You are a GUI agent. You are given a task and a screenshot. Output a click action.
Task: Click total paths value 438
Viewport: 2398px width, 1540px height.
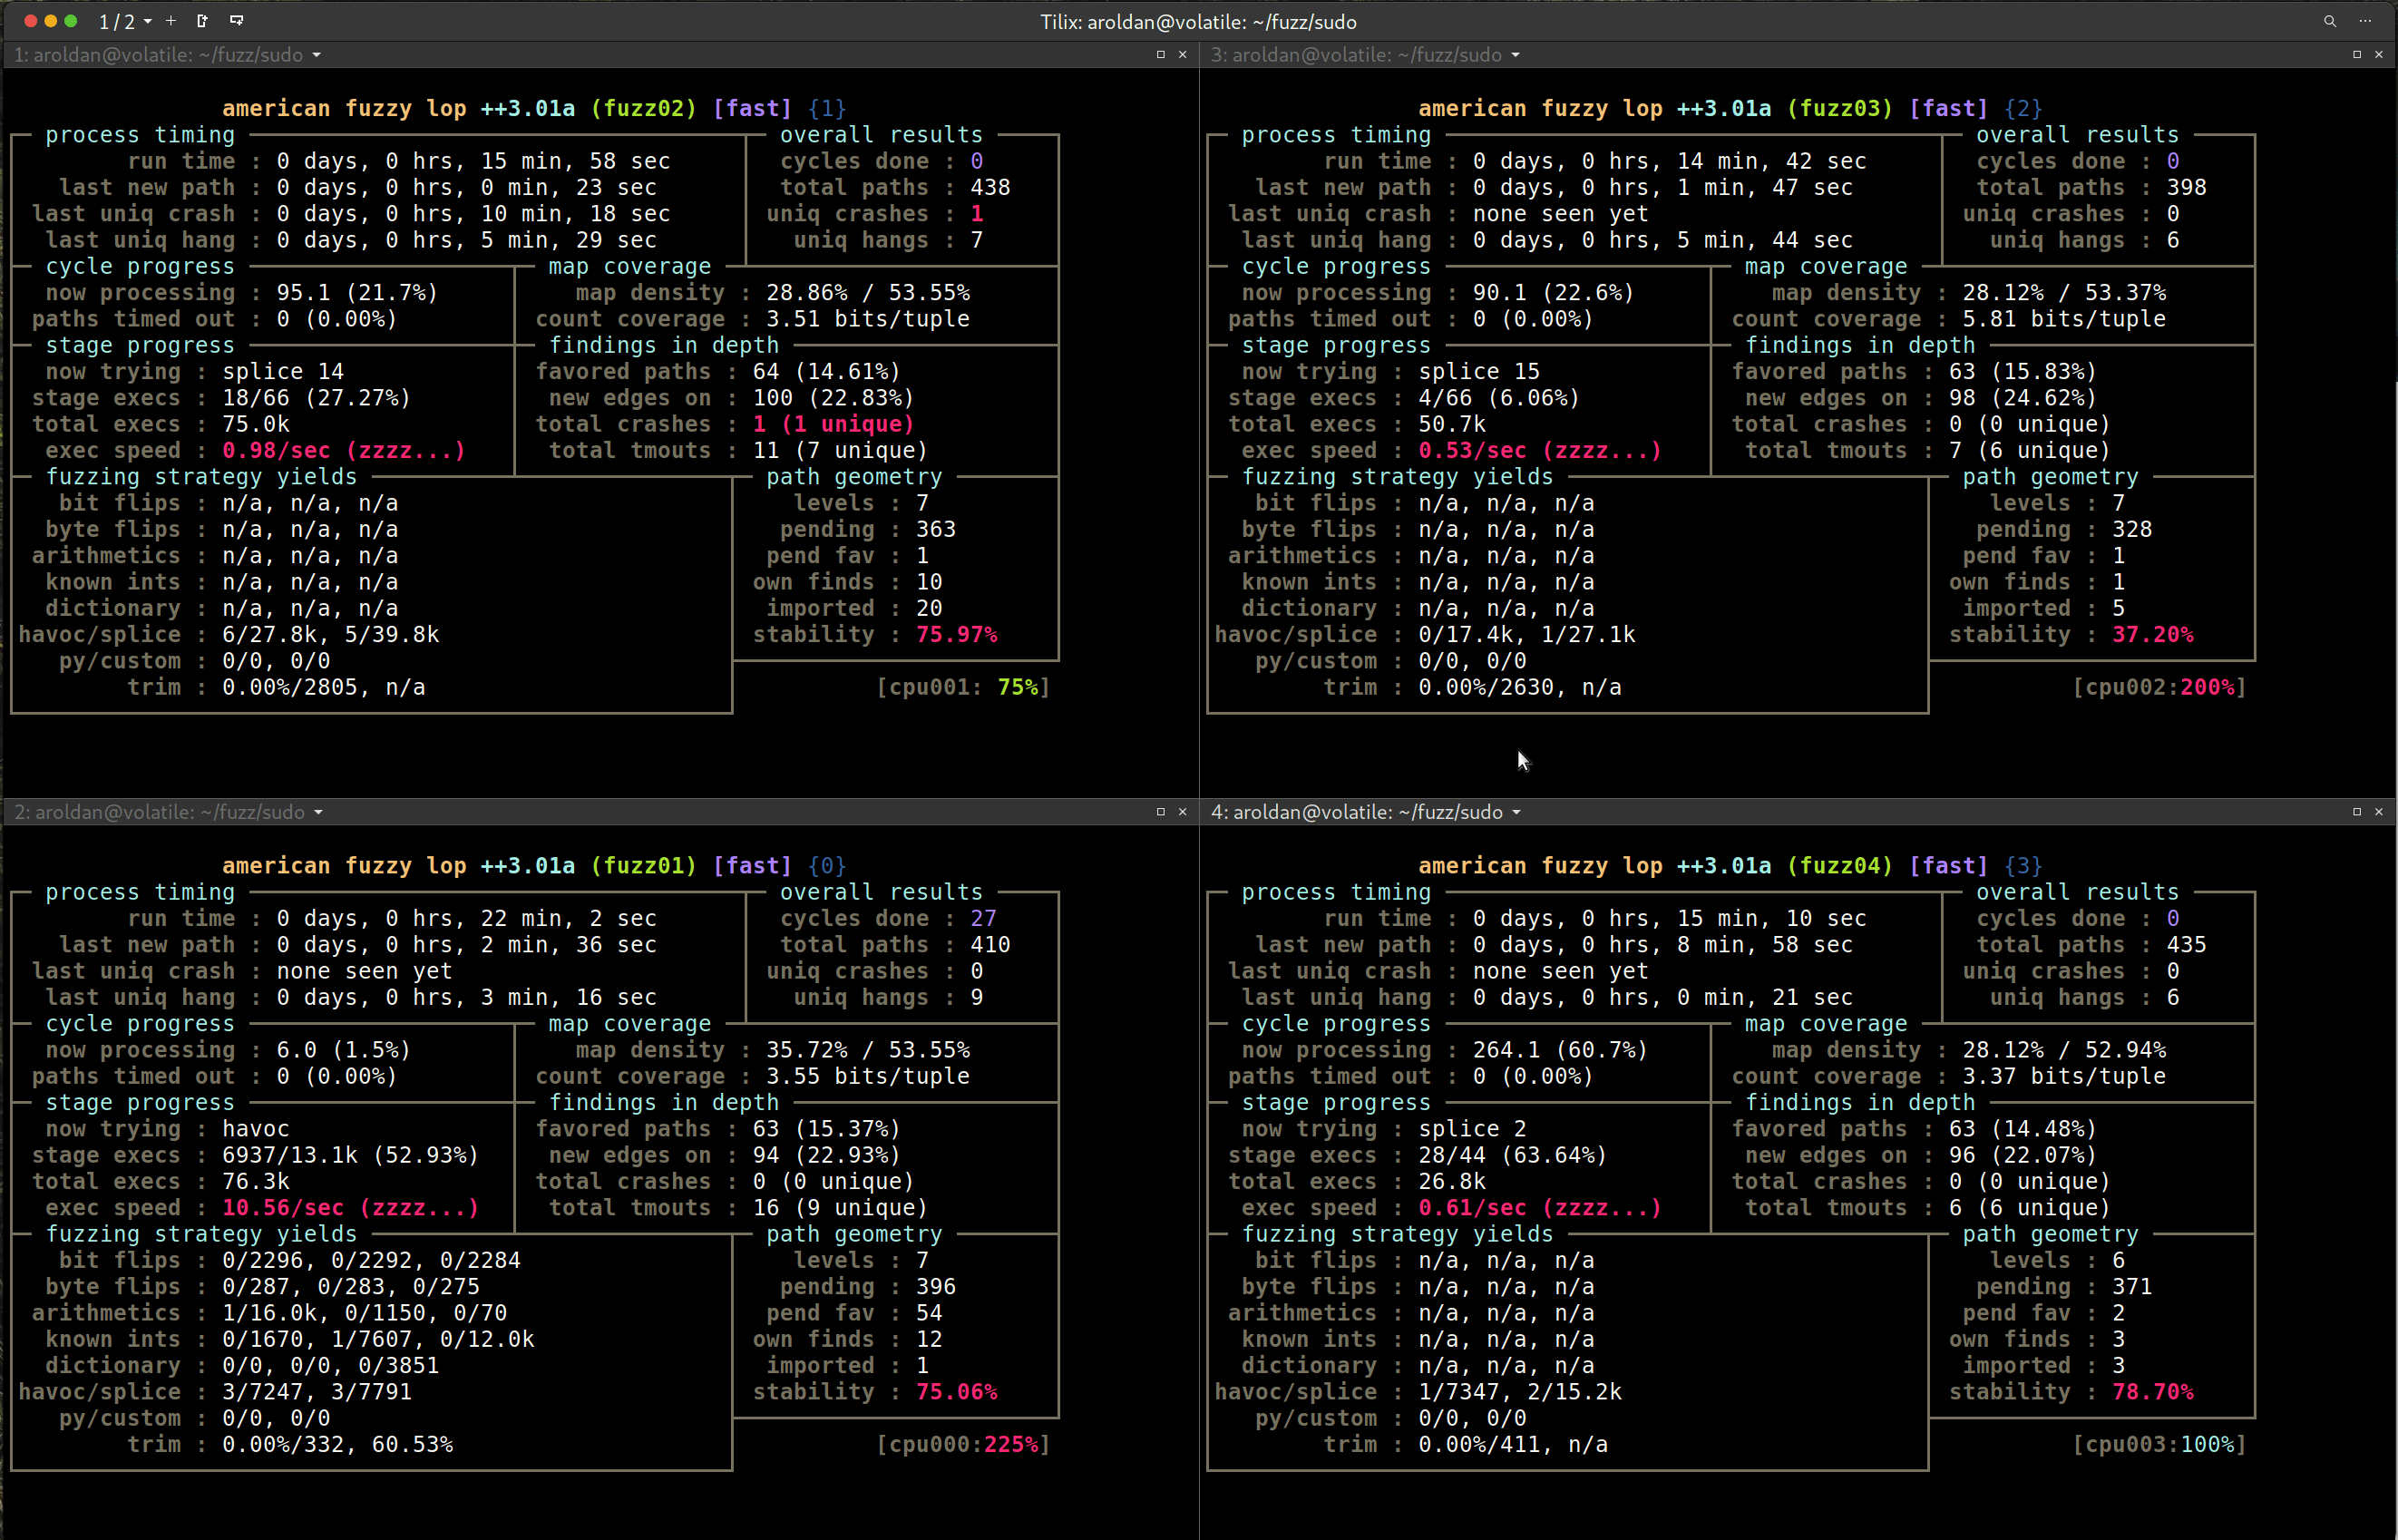click(990, 187)
